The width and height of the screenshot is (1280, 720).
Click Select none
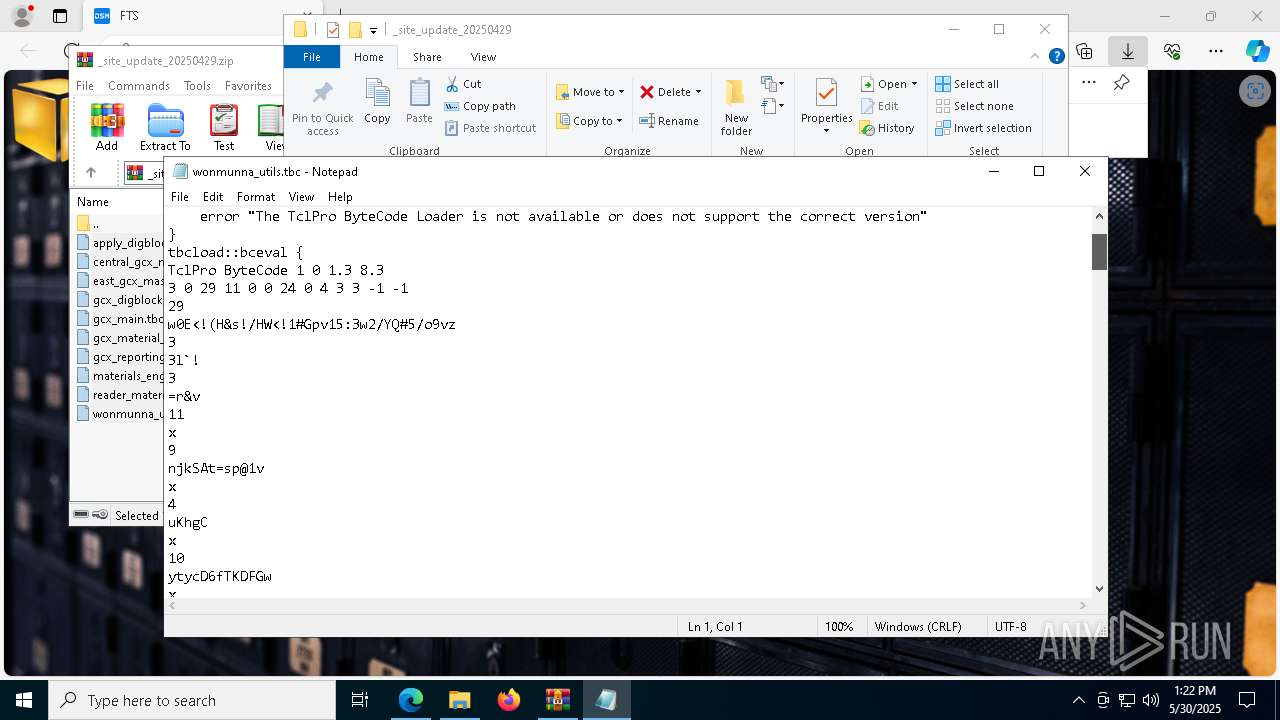tap(974, 106)
